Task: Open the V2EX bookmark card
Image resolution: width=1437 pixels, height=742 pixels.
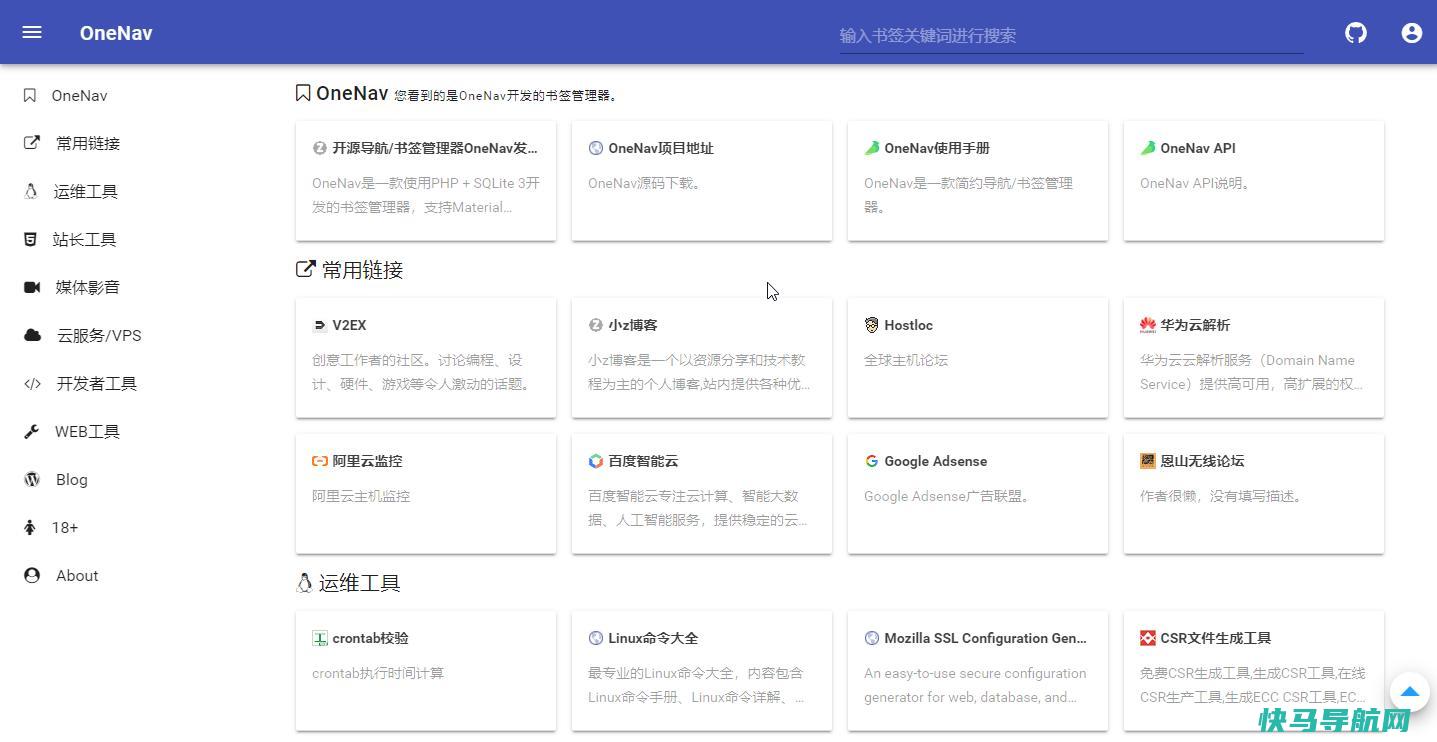Action: (x=426, y=358)
